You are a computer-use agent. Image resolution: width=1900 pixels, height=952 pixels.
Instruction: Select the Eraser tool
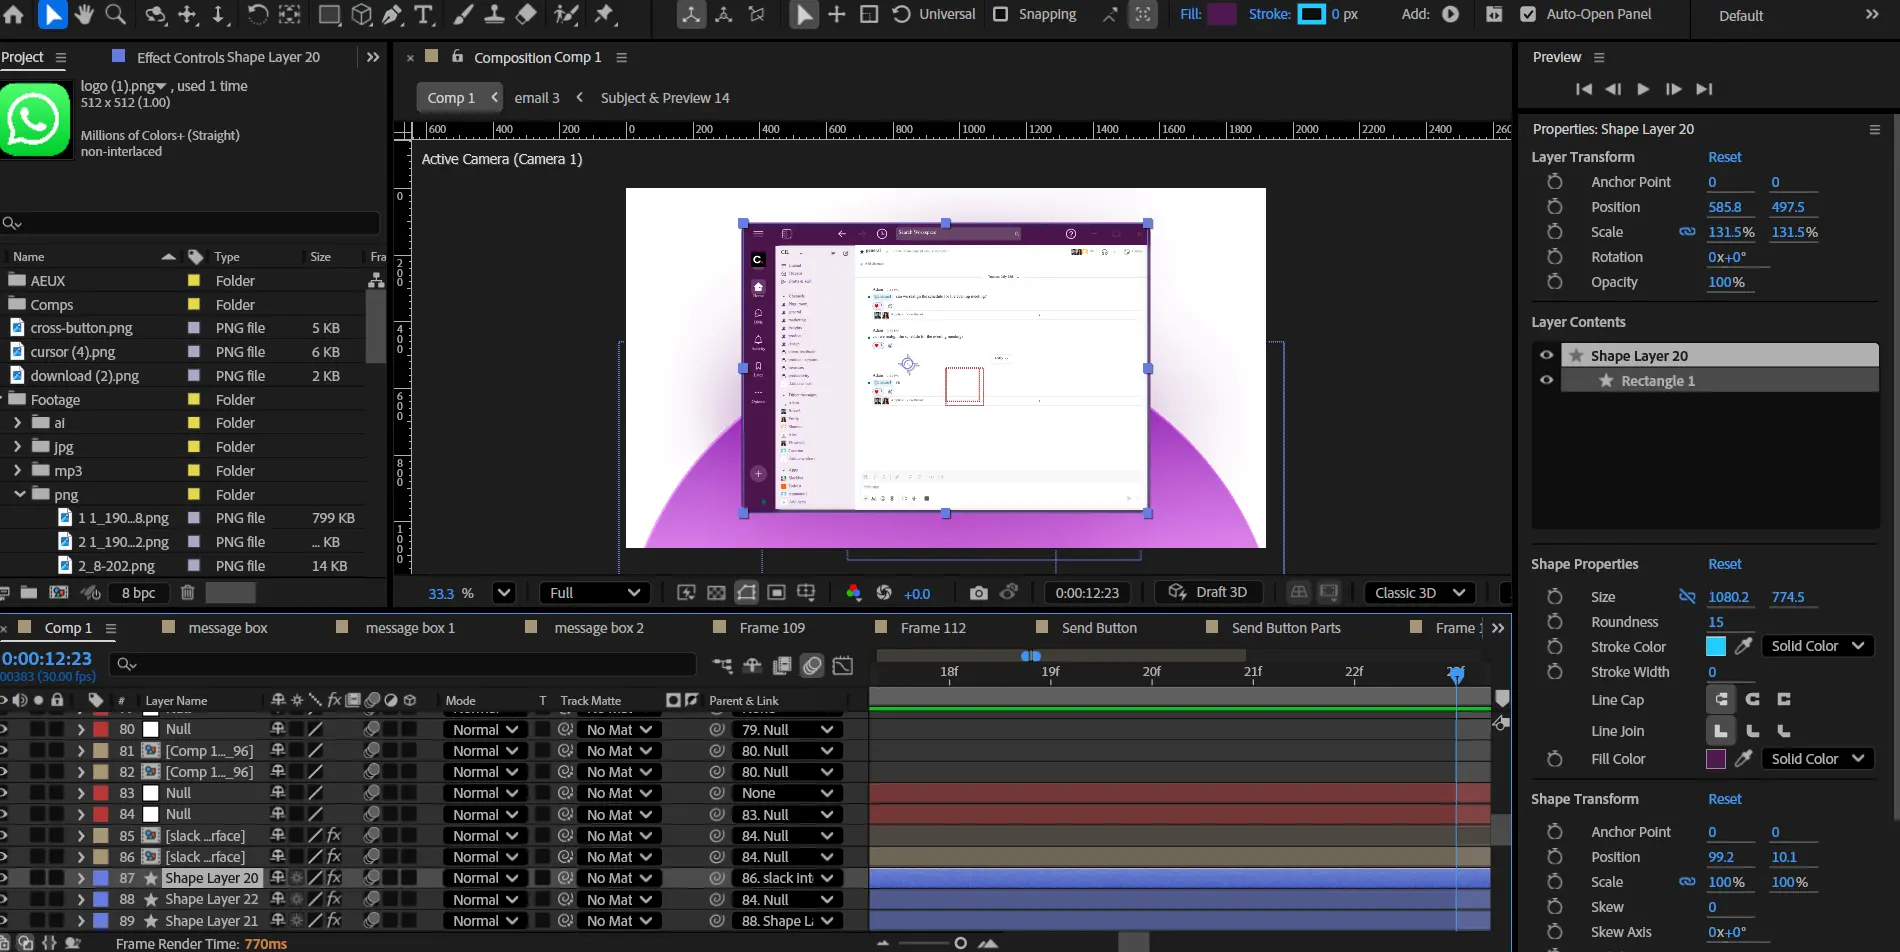click(526, 14)
